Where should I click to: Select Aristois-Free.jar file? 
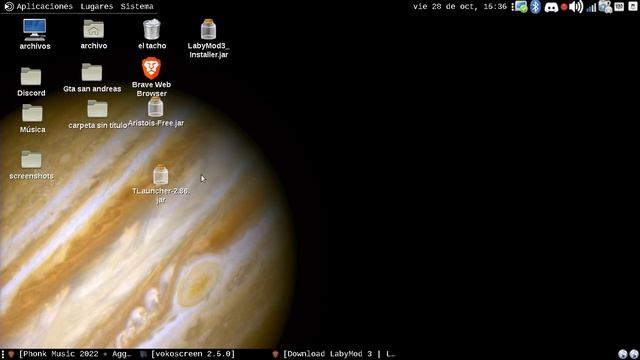pyautogui.click(x=156, y=107)
